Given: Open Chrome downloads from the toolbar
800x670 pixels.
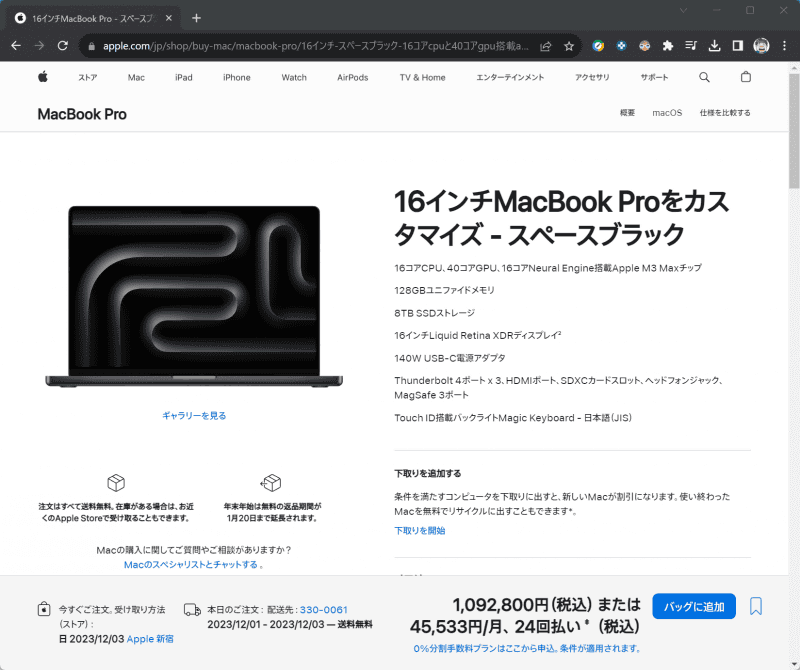Looking at the screenshot, I should pyautogui.click(x=713, y=46).
